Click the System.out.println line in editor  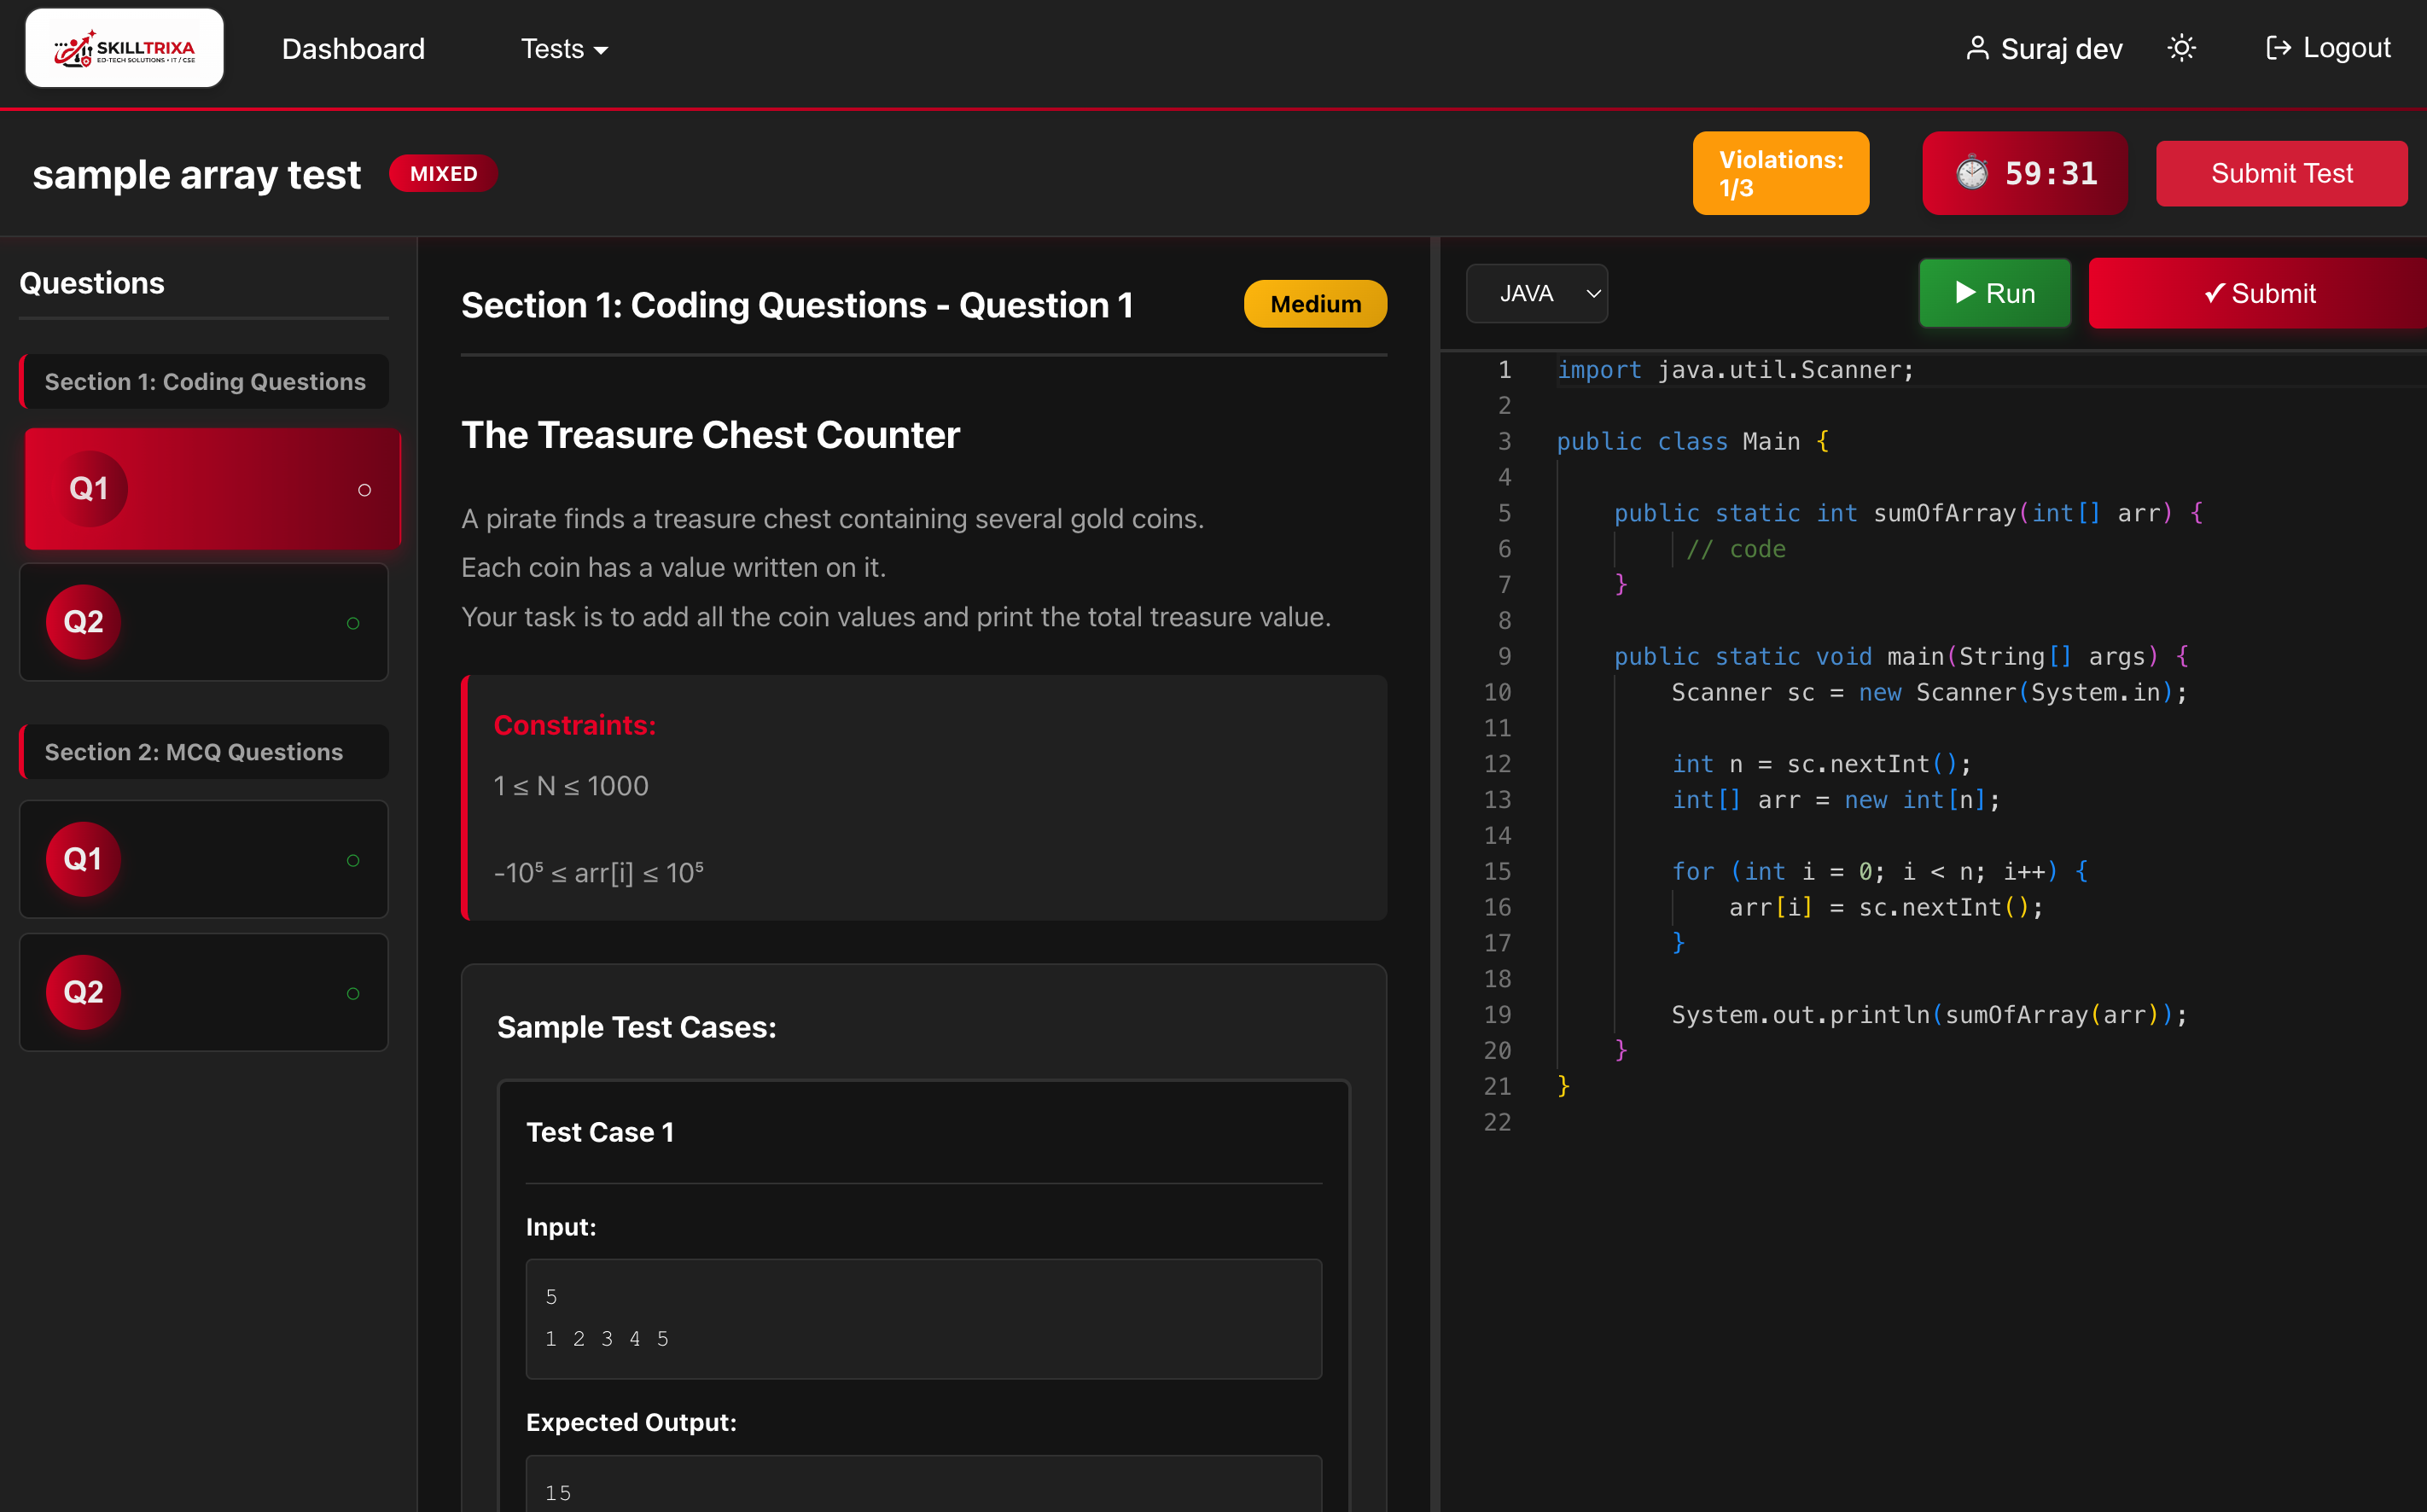click(1929, 1015)
